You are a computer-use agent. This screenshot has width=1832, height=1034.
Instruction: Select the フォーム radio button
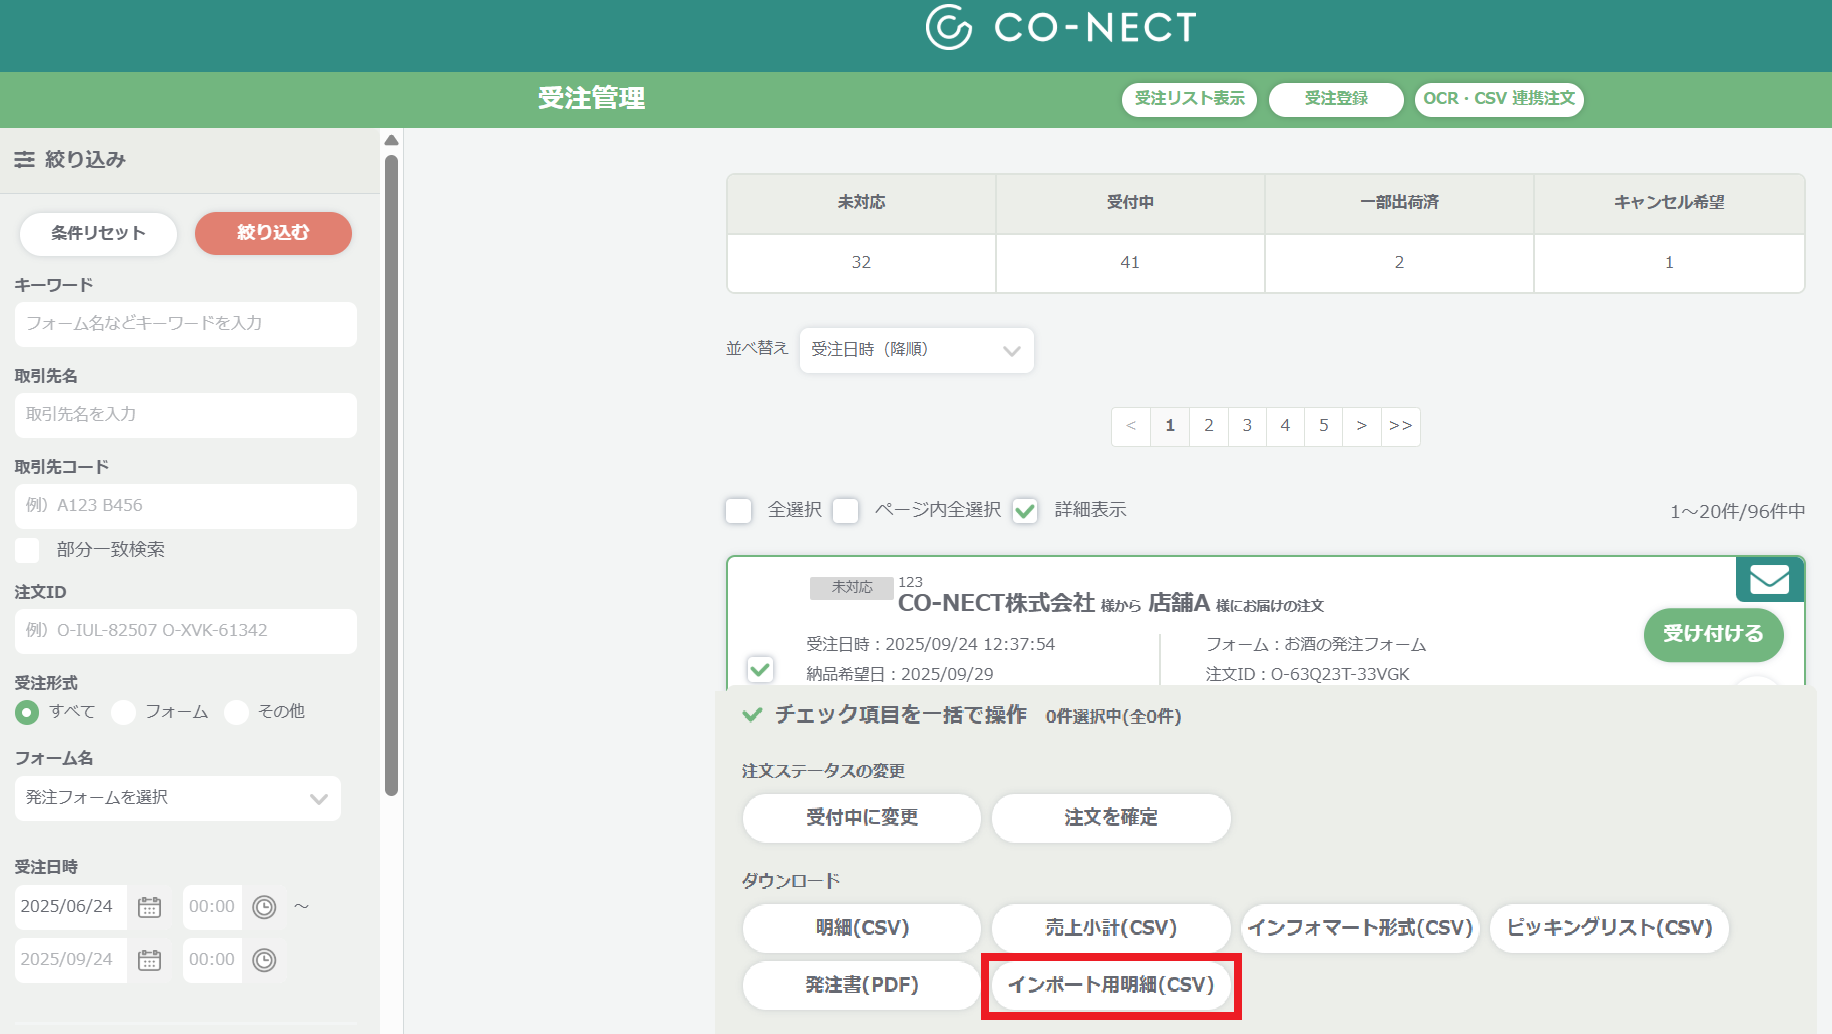point(123,712)
